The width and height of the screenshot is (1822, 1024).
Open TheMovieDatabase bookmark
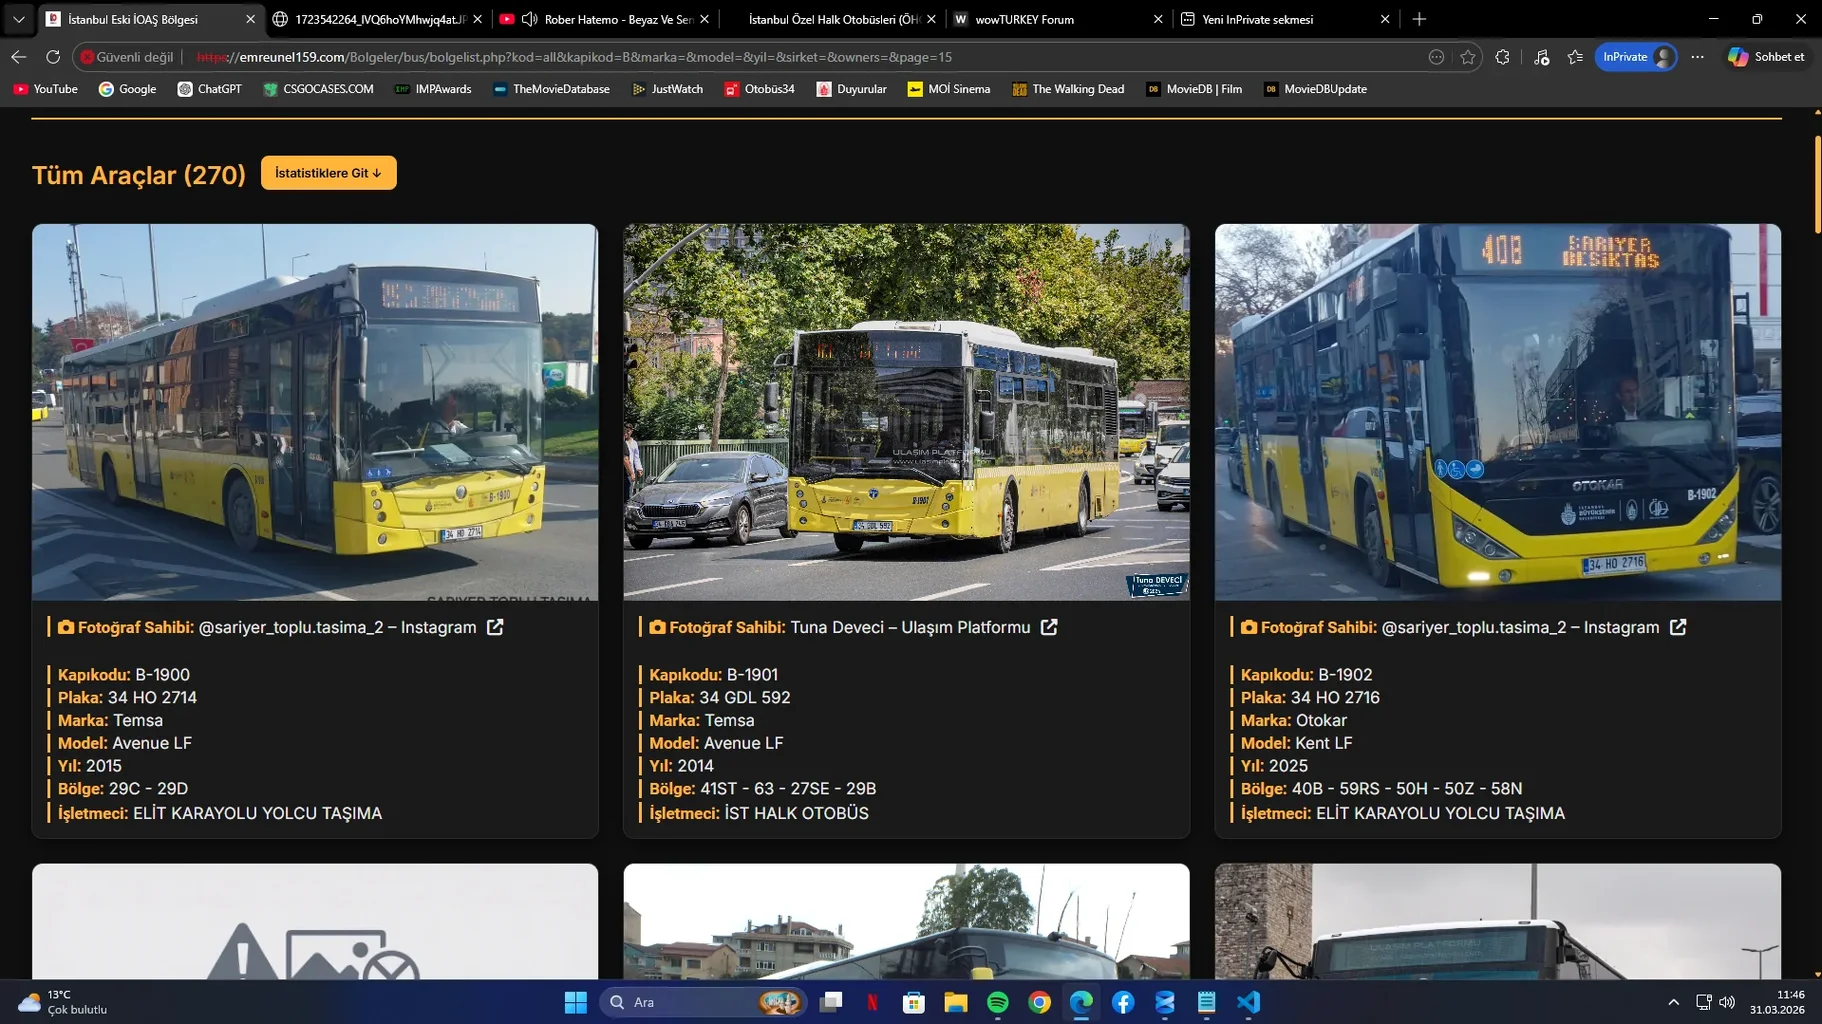coord(551,89)
